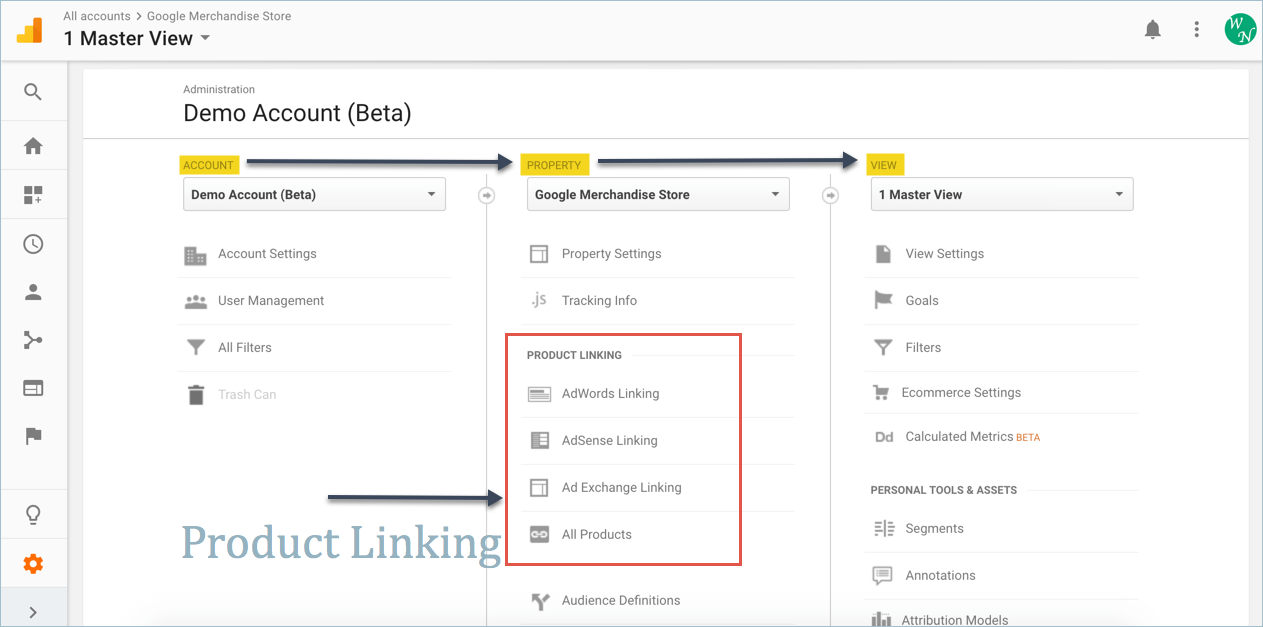The image size is (1263, 627).
Task: Click the WN user profile avatar
Action: [x=1240, y=29]
